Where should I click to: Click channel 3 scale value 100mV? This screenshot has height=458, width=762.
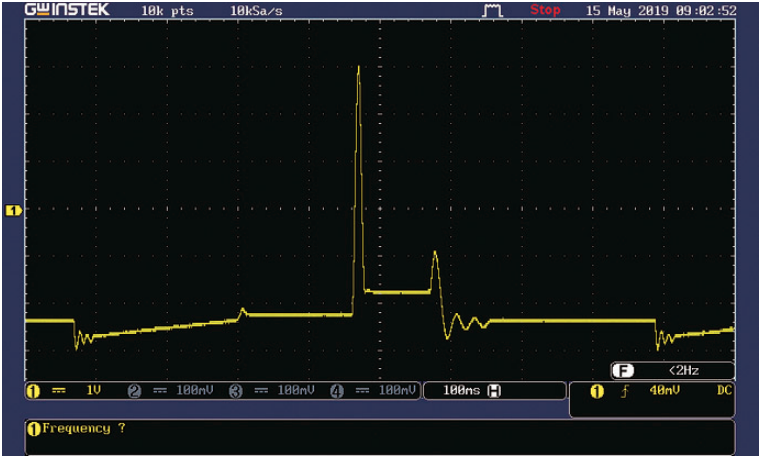click(x=296, y=390)
